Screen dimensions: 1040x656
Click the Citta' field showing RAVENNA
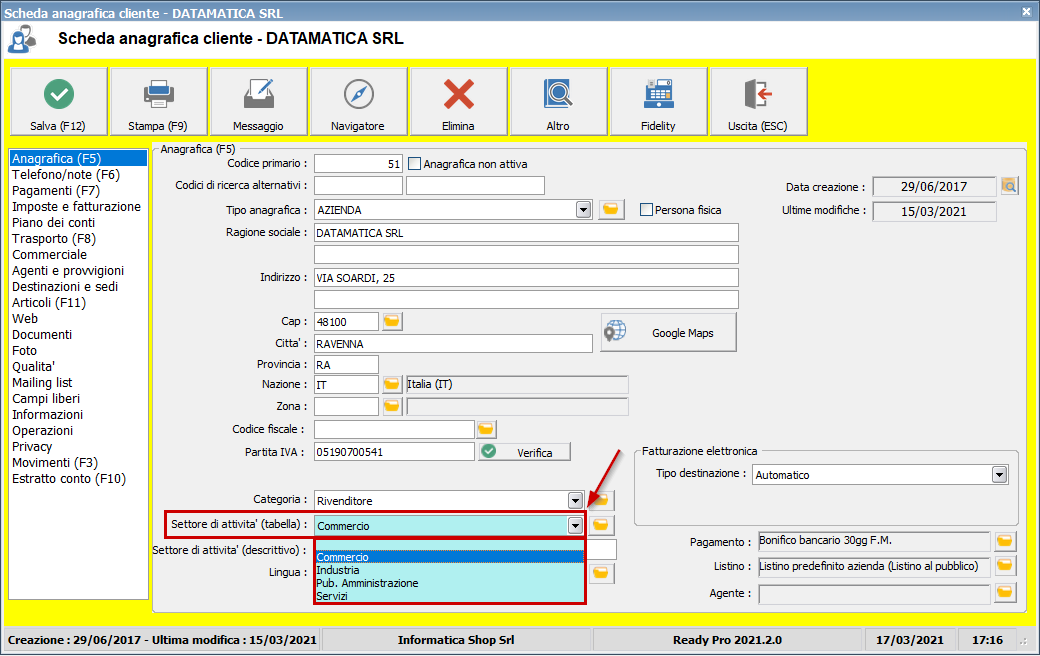(x=453, y=344)
